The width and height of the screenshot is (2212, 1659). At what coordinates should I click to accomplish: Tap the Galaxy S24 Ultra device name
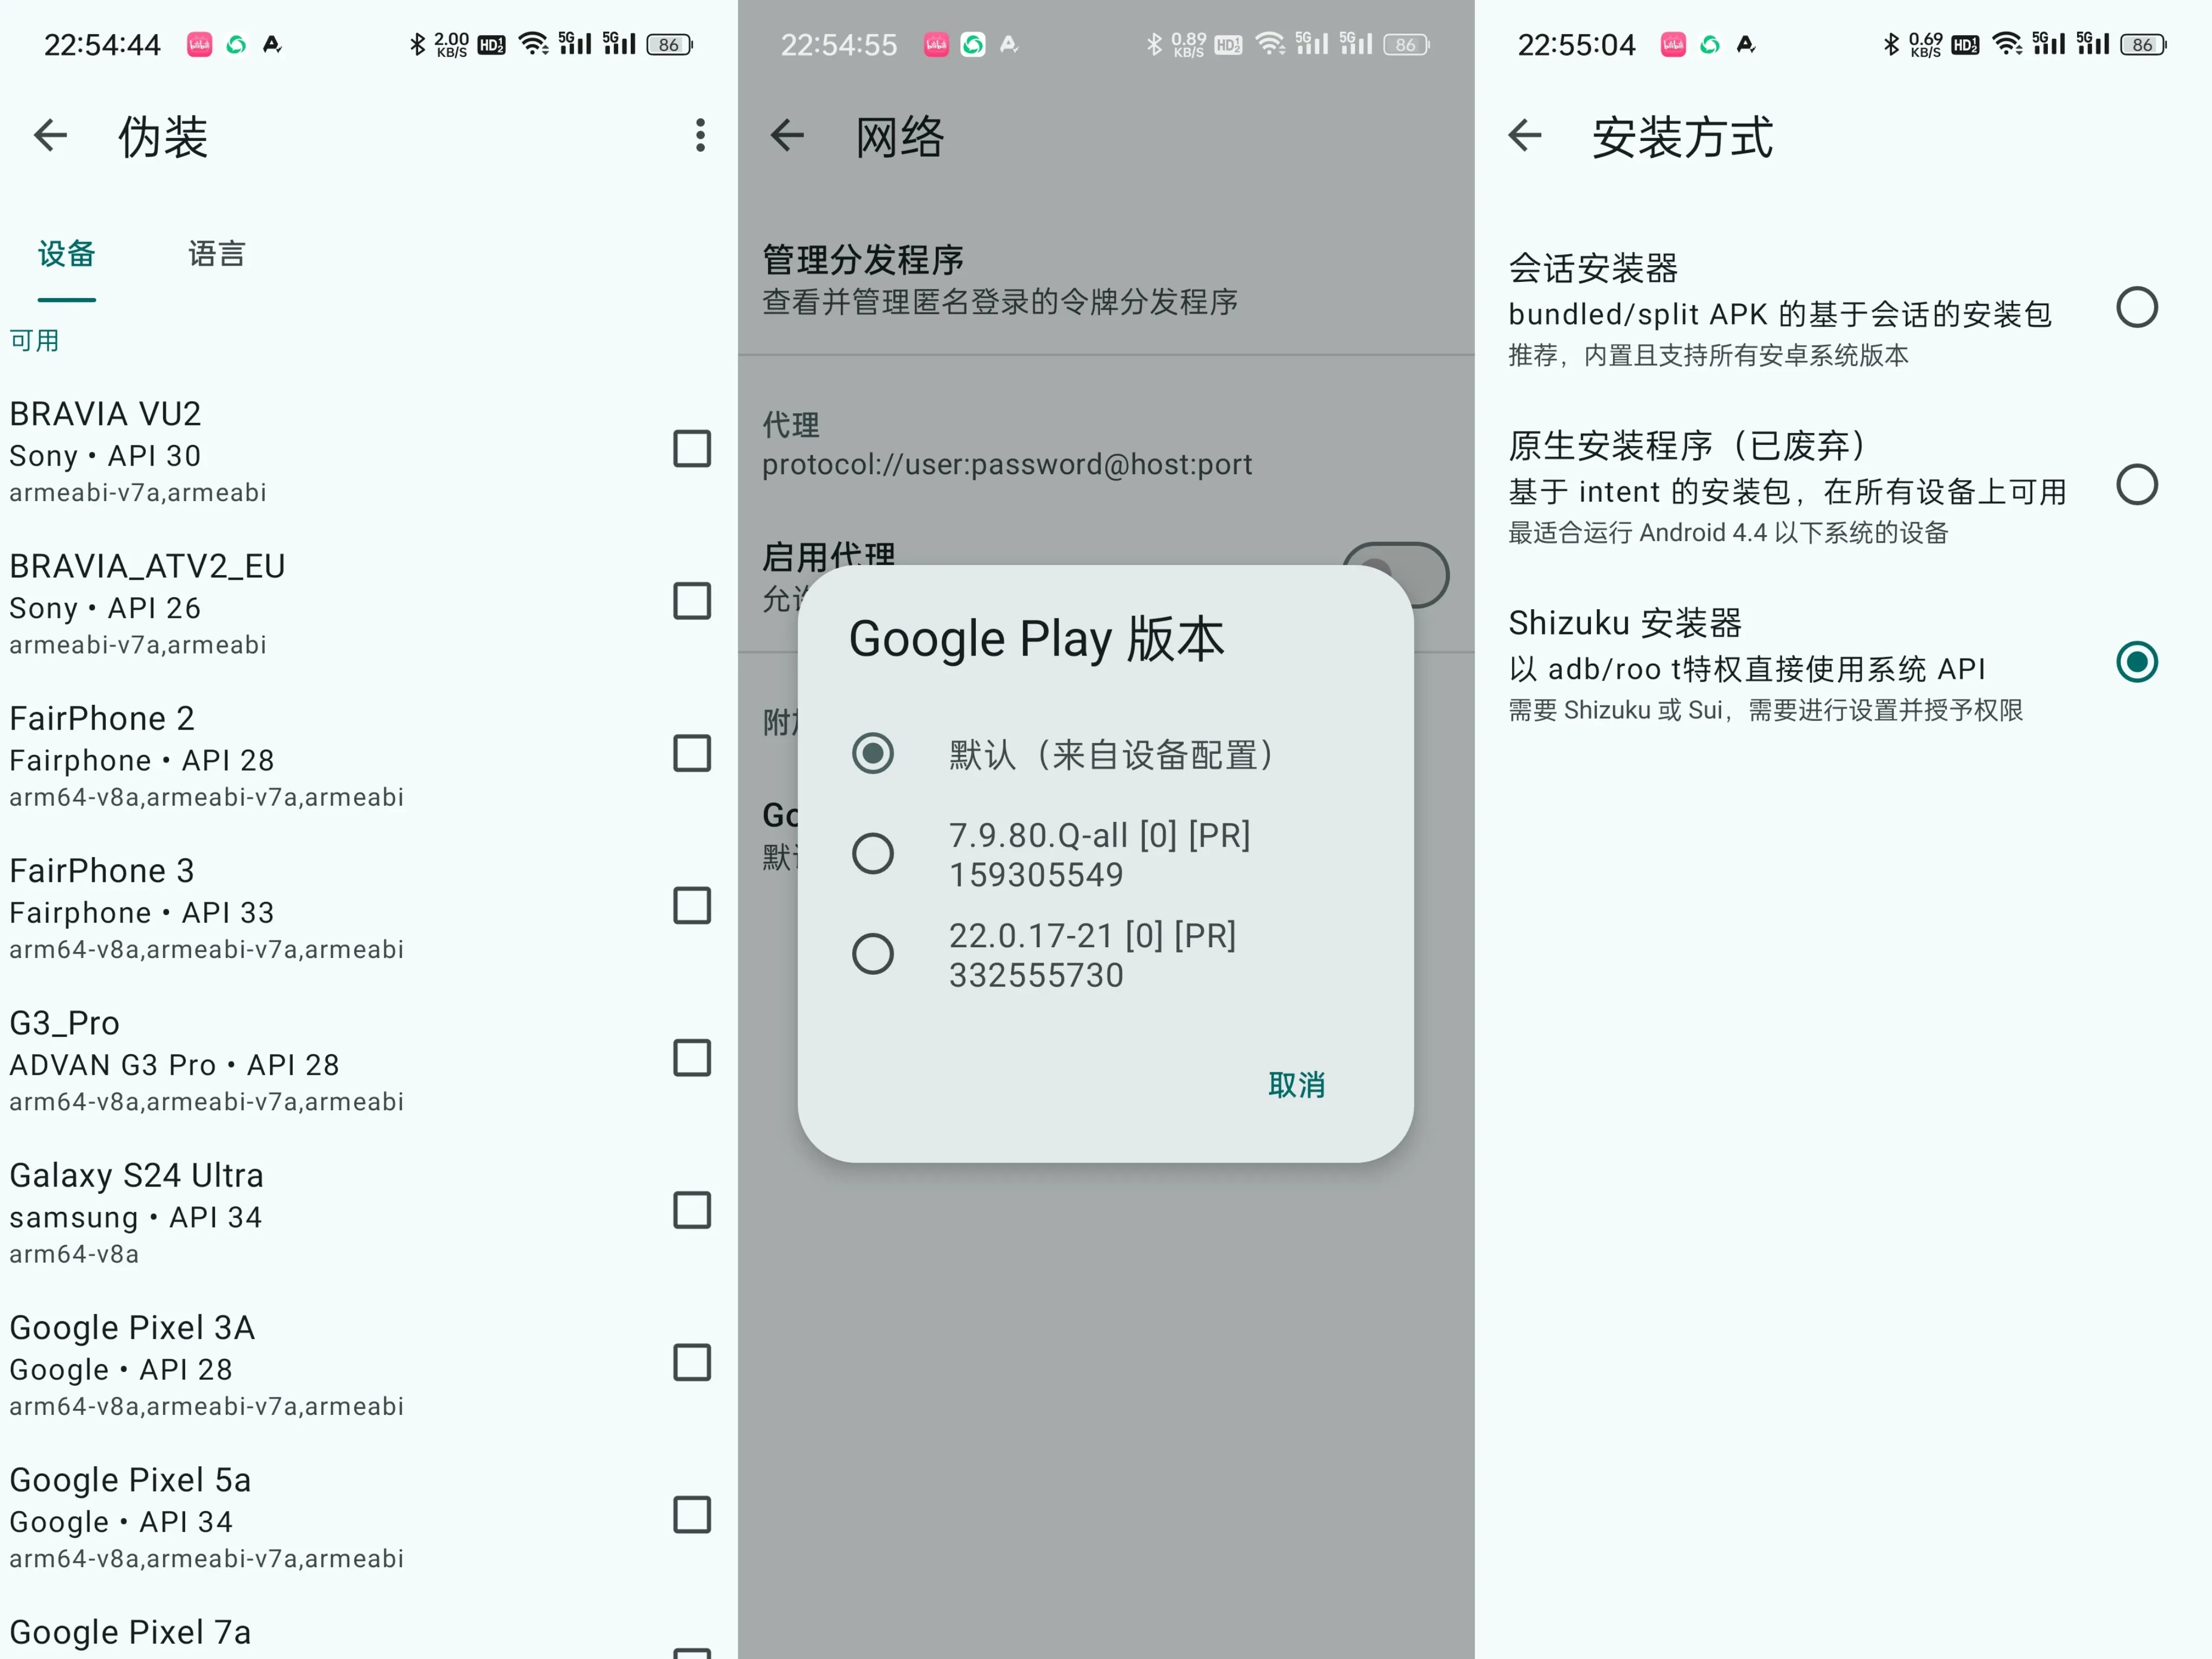pyautogui.click(x=137, y=1175)
